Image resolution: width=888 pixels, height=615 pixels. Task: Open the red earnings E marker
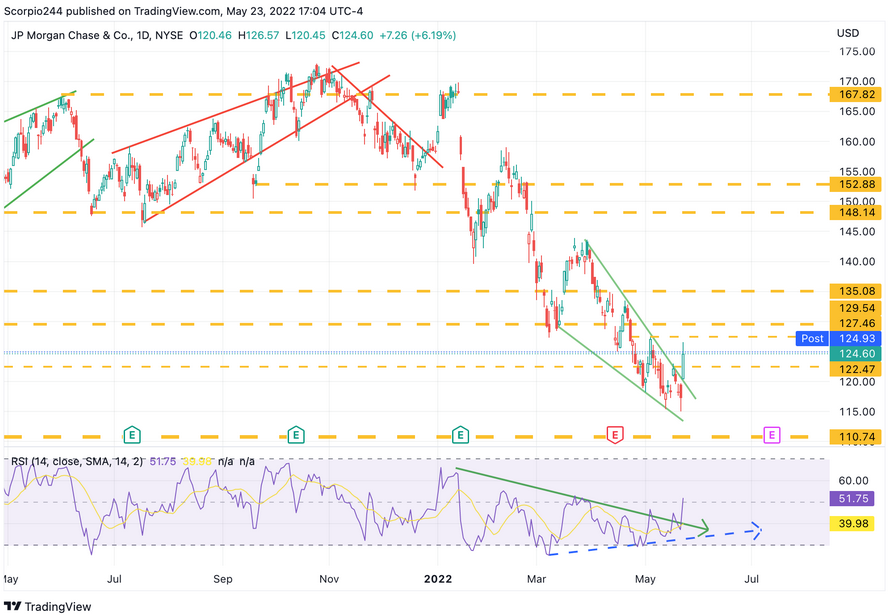click(615, 435)
